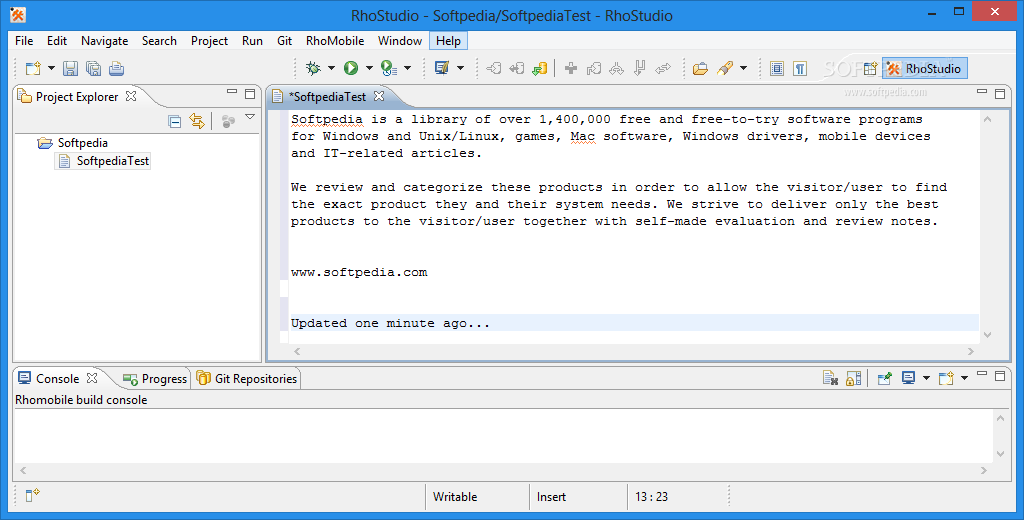Open the Open Console dropdown arrow
Viewport: 1024px width, 520px height.
click(x=964, y=378)
